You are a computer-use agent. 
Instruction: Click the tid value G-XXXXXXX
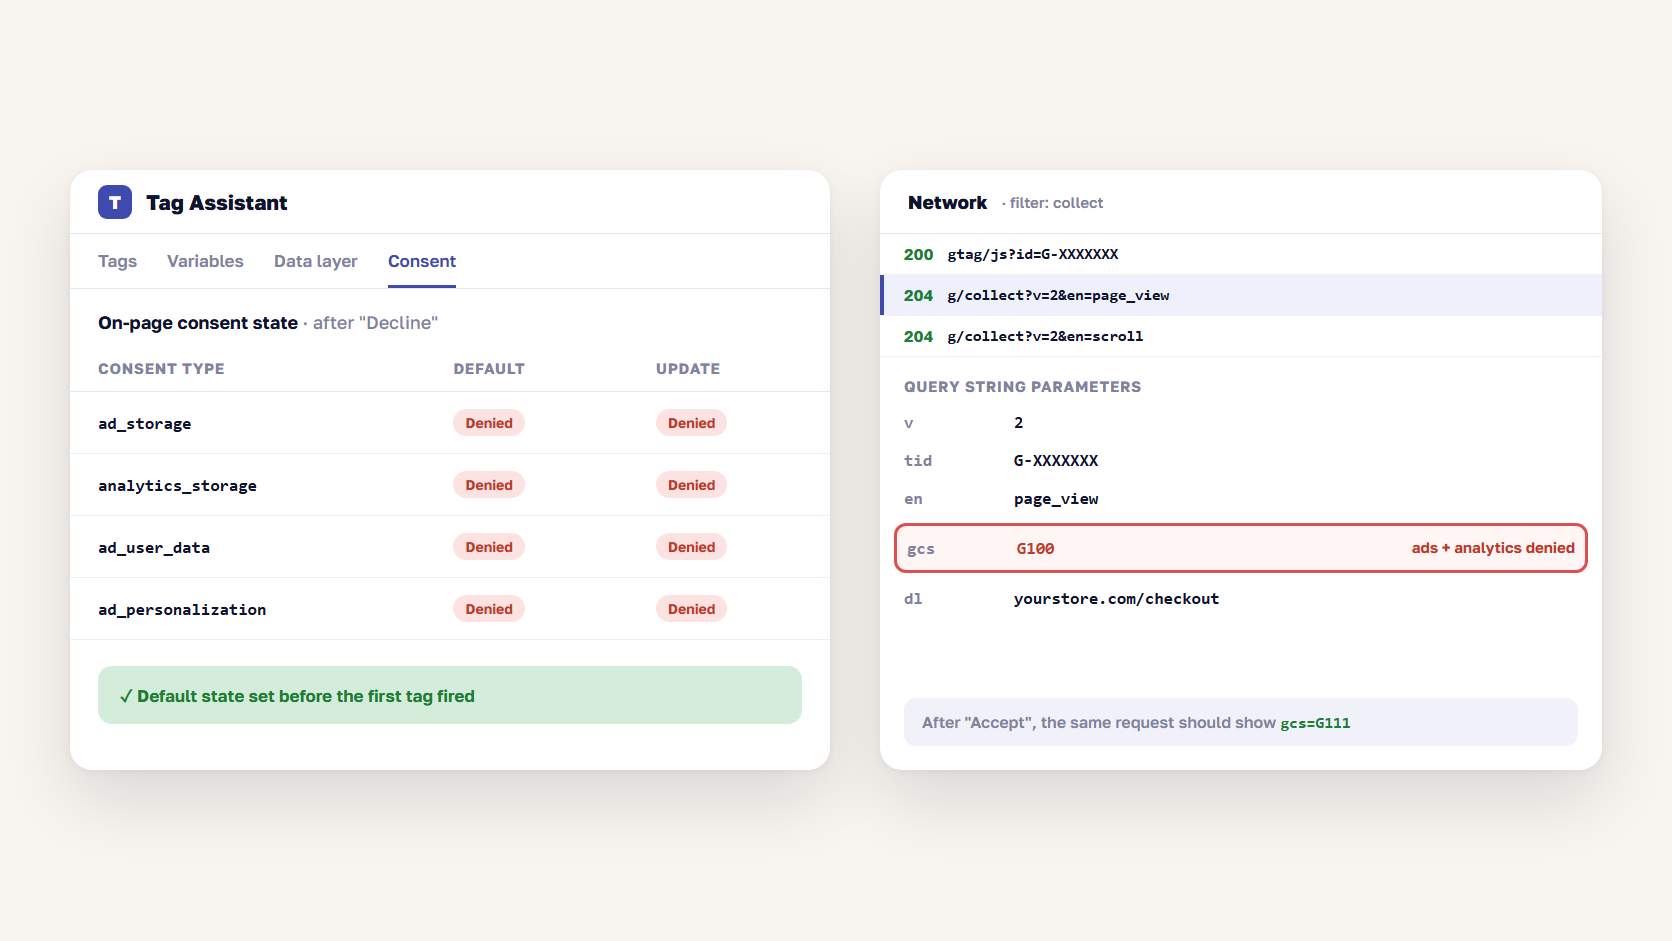[x=1056, y=461]
